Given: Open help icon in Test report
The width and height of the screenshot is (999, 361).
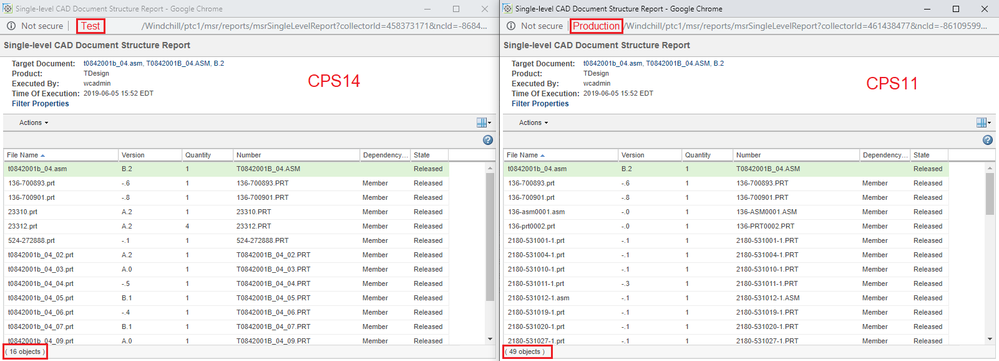Looking at the screenshot, I should pyautogui.click(x=487, y=140).
